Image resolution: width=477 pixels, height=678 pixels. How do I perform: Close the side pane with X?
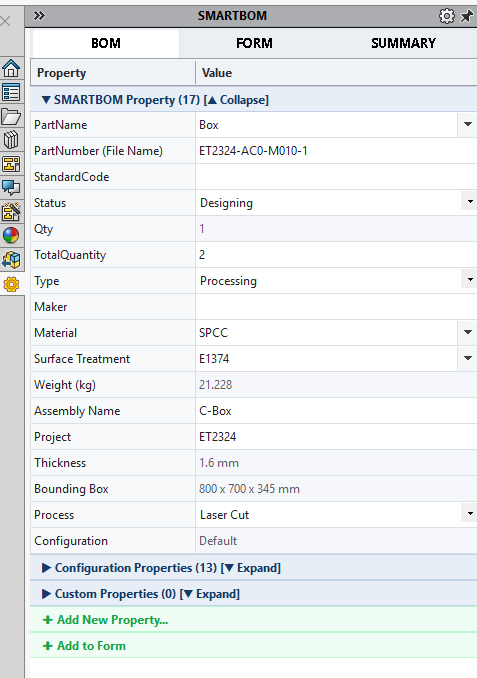6,21
